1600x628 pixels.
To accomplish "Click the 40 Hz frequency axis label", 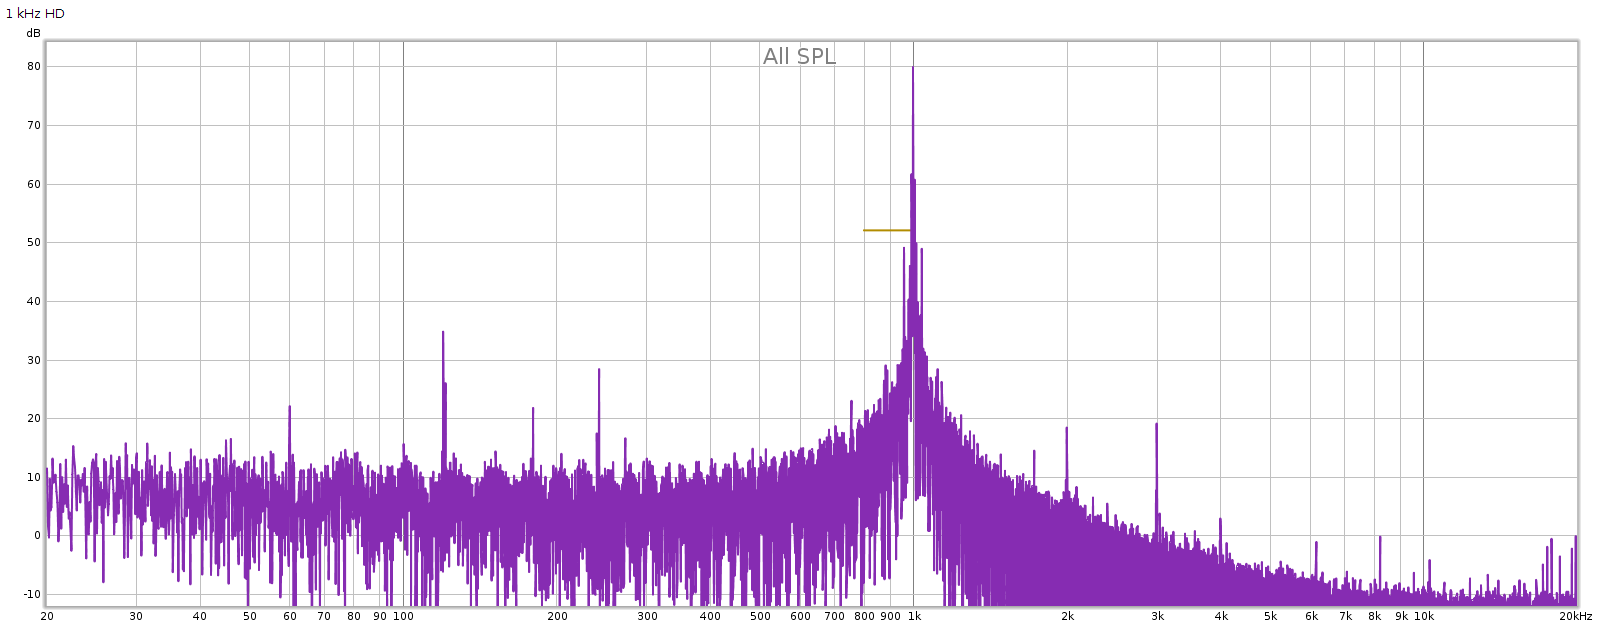I will point(200,616).
